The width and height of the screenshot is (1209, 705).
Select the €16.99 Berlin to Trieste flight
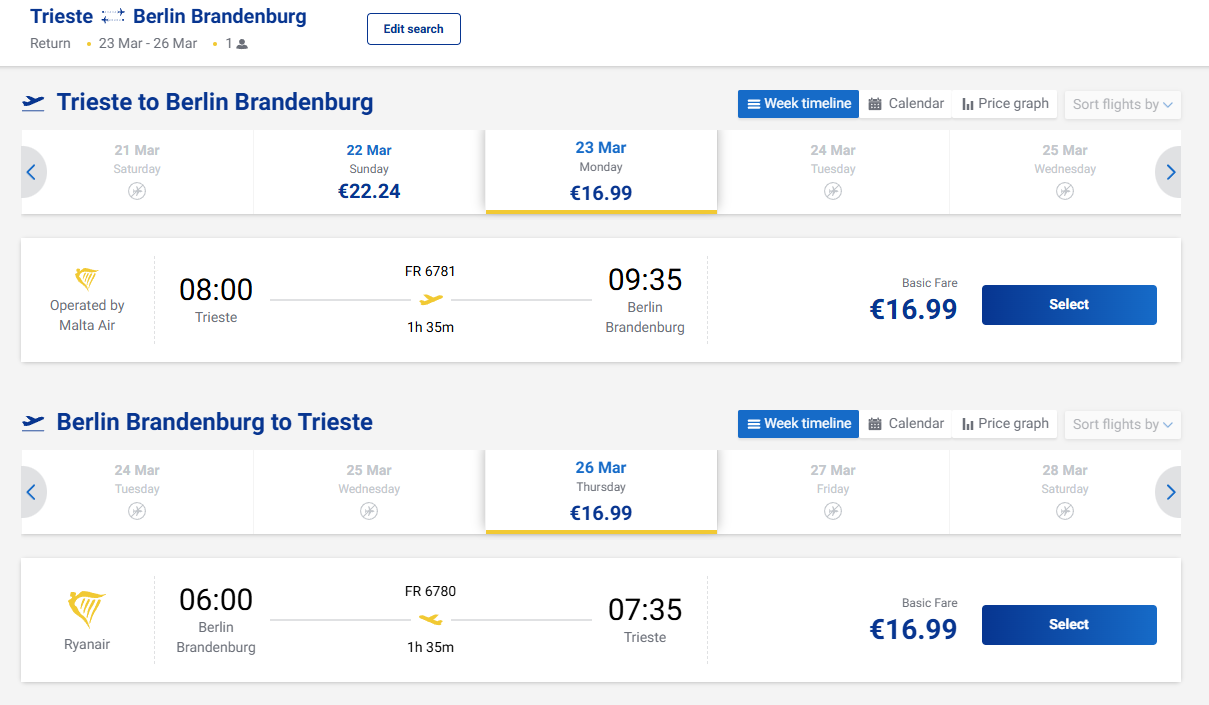point(1069,625)
